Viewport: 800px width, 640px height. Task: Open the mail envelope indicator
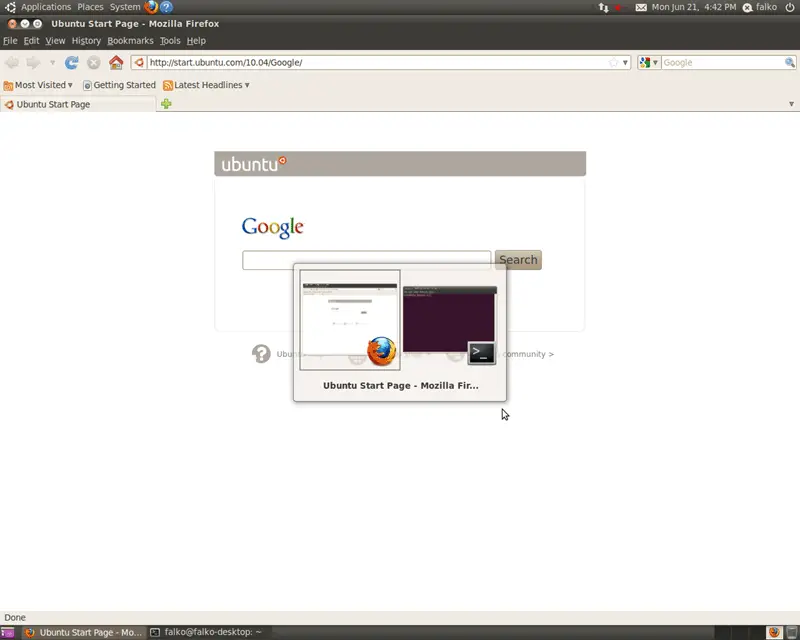click(x=641, y=7)
